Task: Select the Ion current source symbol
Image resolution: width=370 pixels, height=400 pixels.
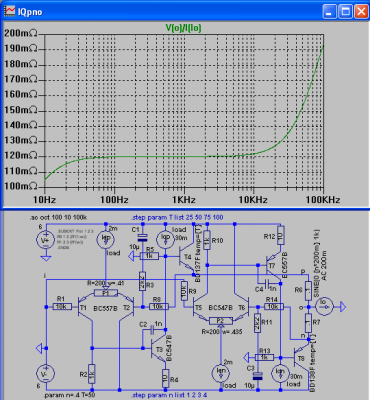Action: coord(281,373)
